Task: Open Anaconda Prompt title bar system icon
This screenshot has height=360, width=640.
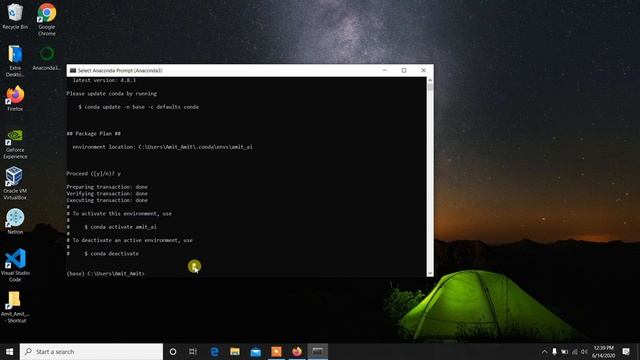Action: (73, 71)
